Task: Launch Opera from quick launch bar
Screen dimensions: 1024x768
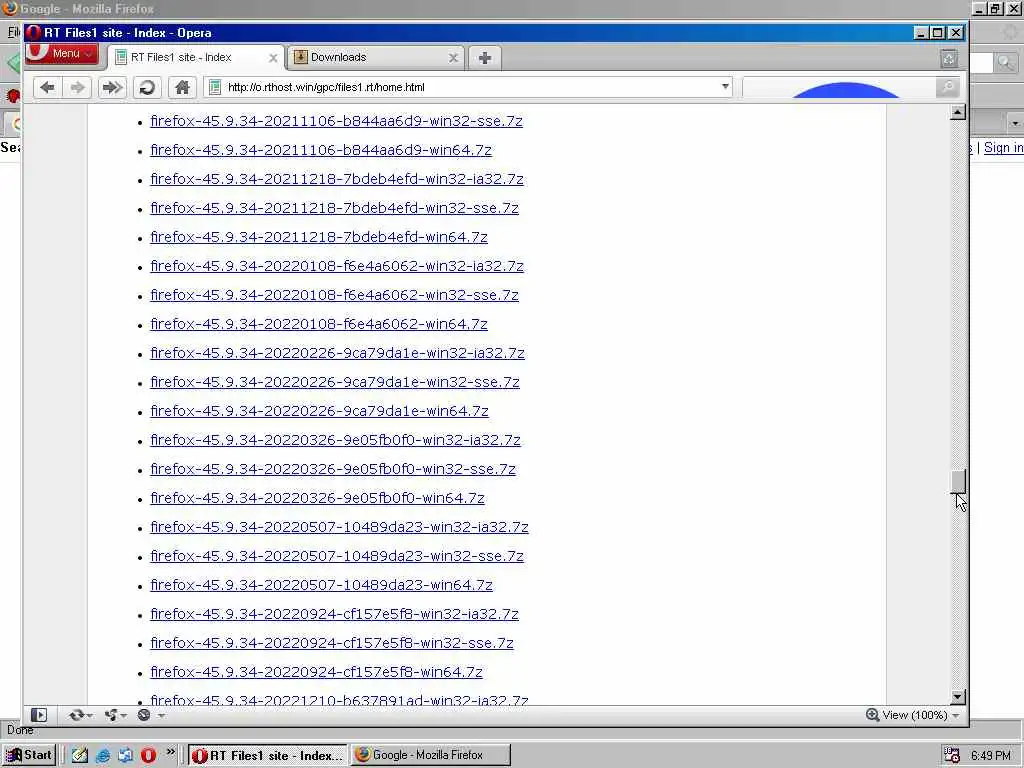Action: 148,755
